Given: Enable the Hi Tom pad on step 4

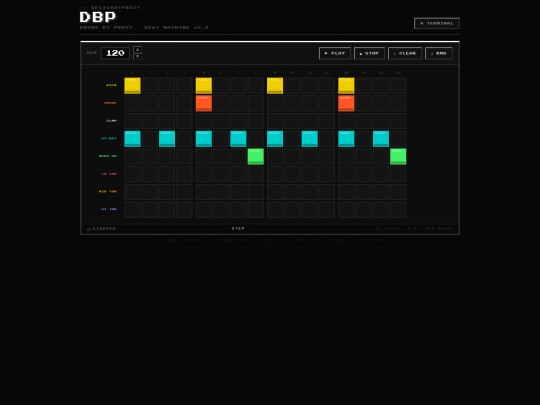Looking at the screenshot, I should point(184,209).
